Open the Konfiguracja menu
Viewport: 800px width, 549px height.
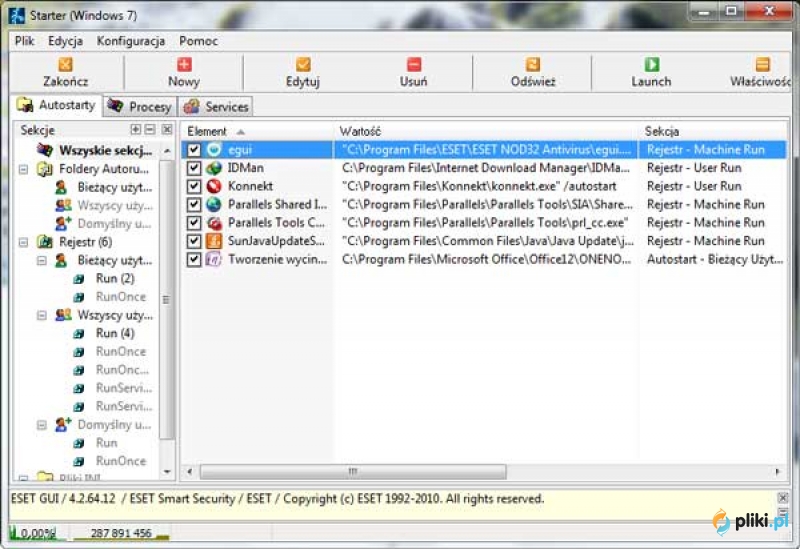click(x=131, y=41)
